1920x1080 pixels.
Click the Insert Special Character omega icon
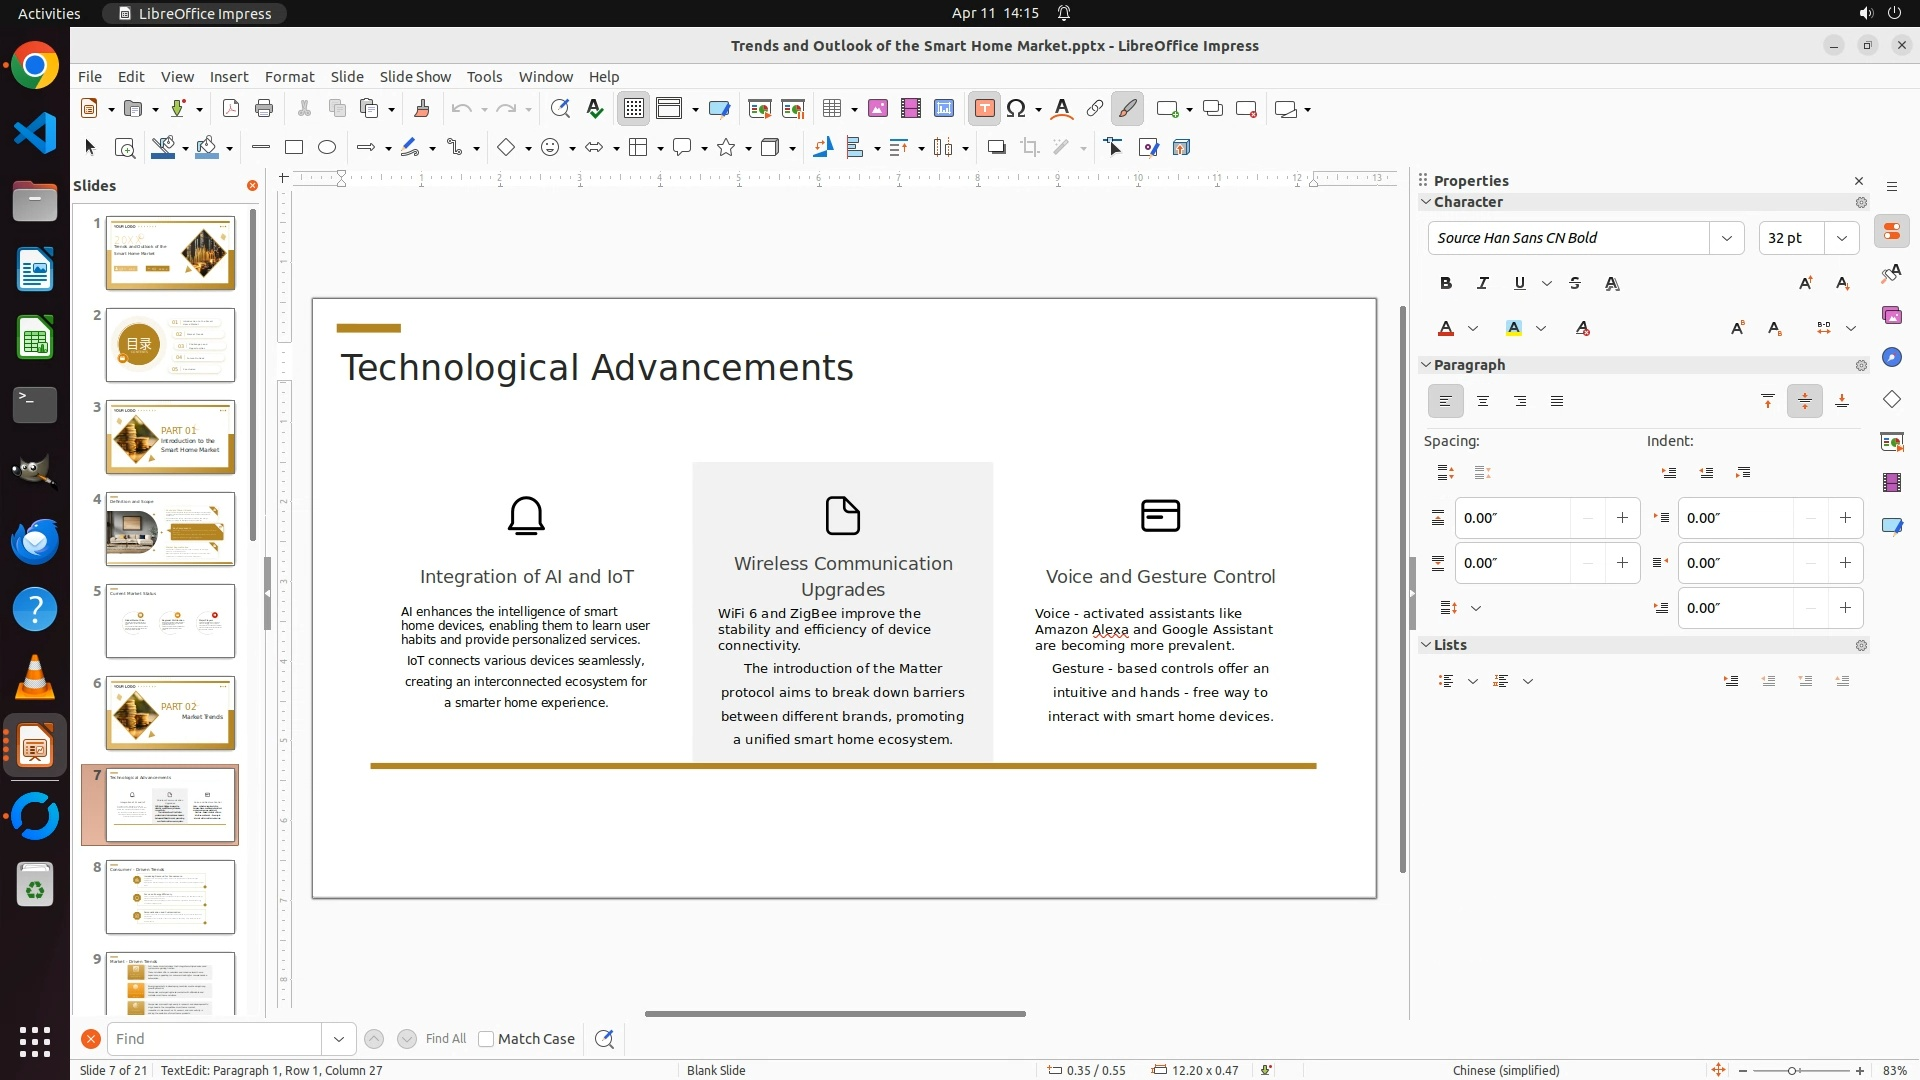pyautogui.click(x=1016, y=109)
